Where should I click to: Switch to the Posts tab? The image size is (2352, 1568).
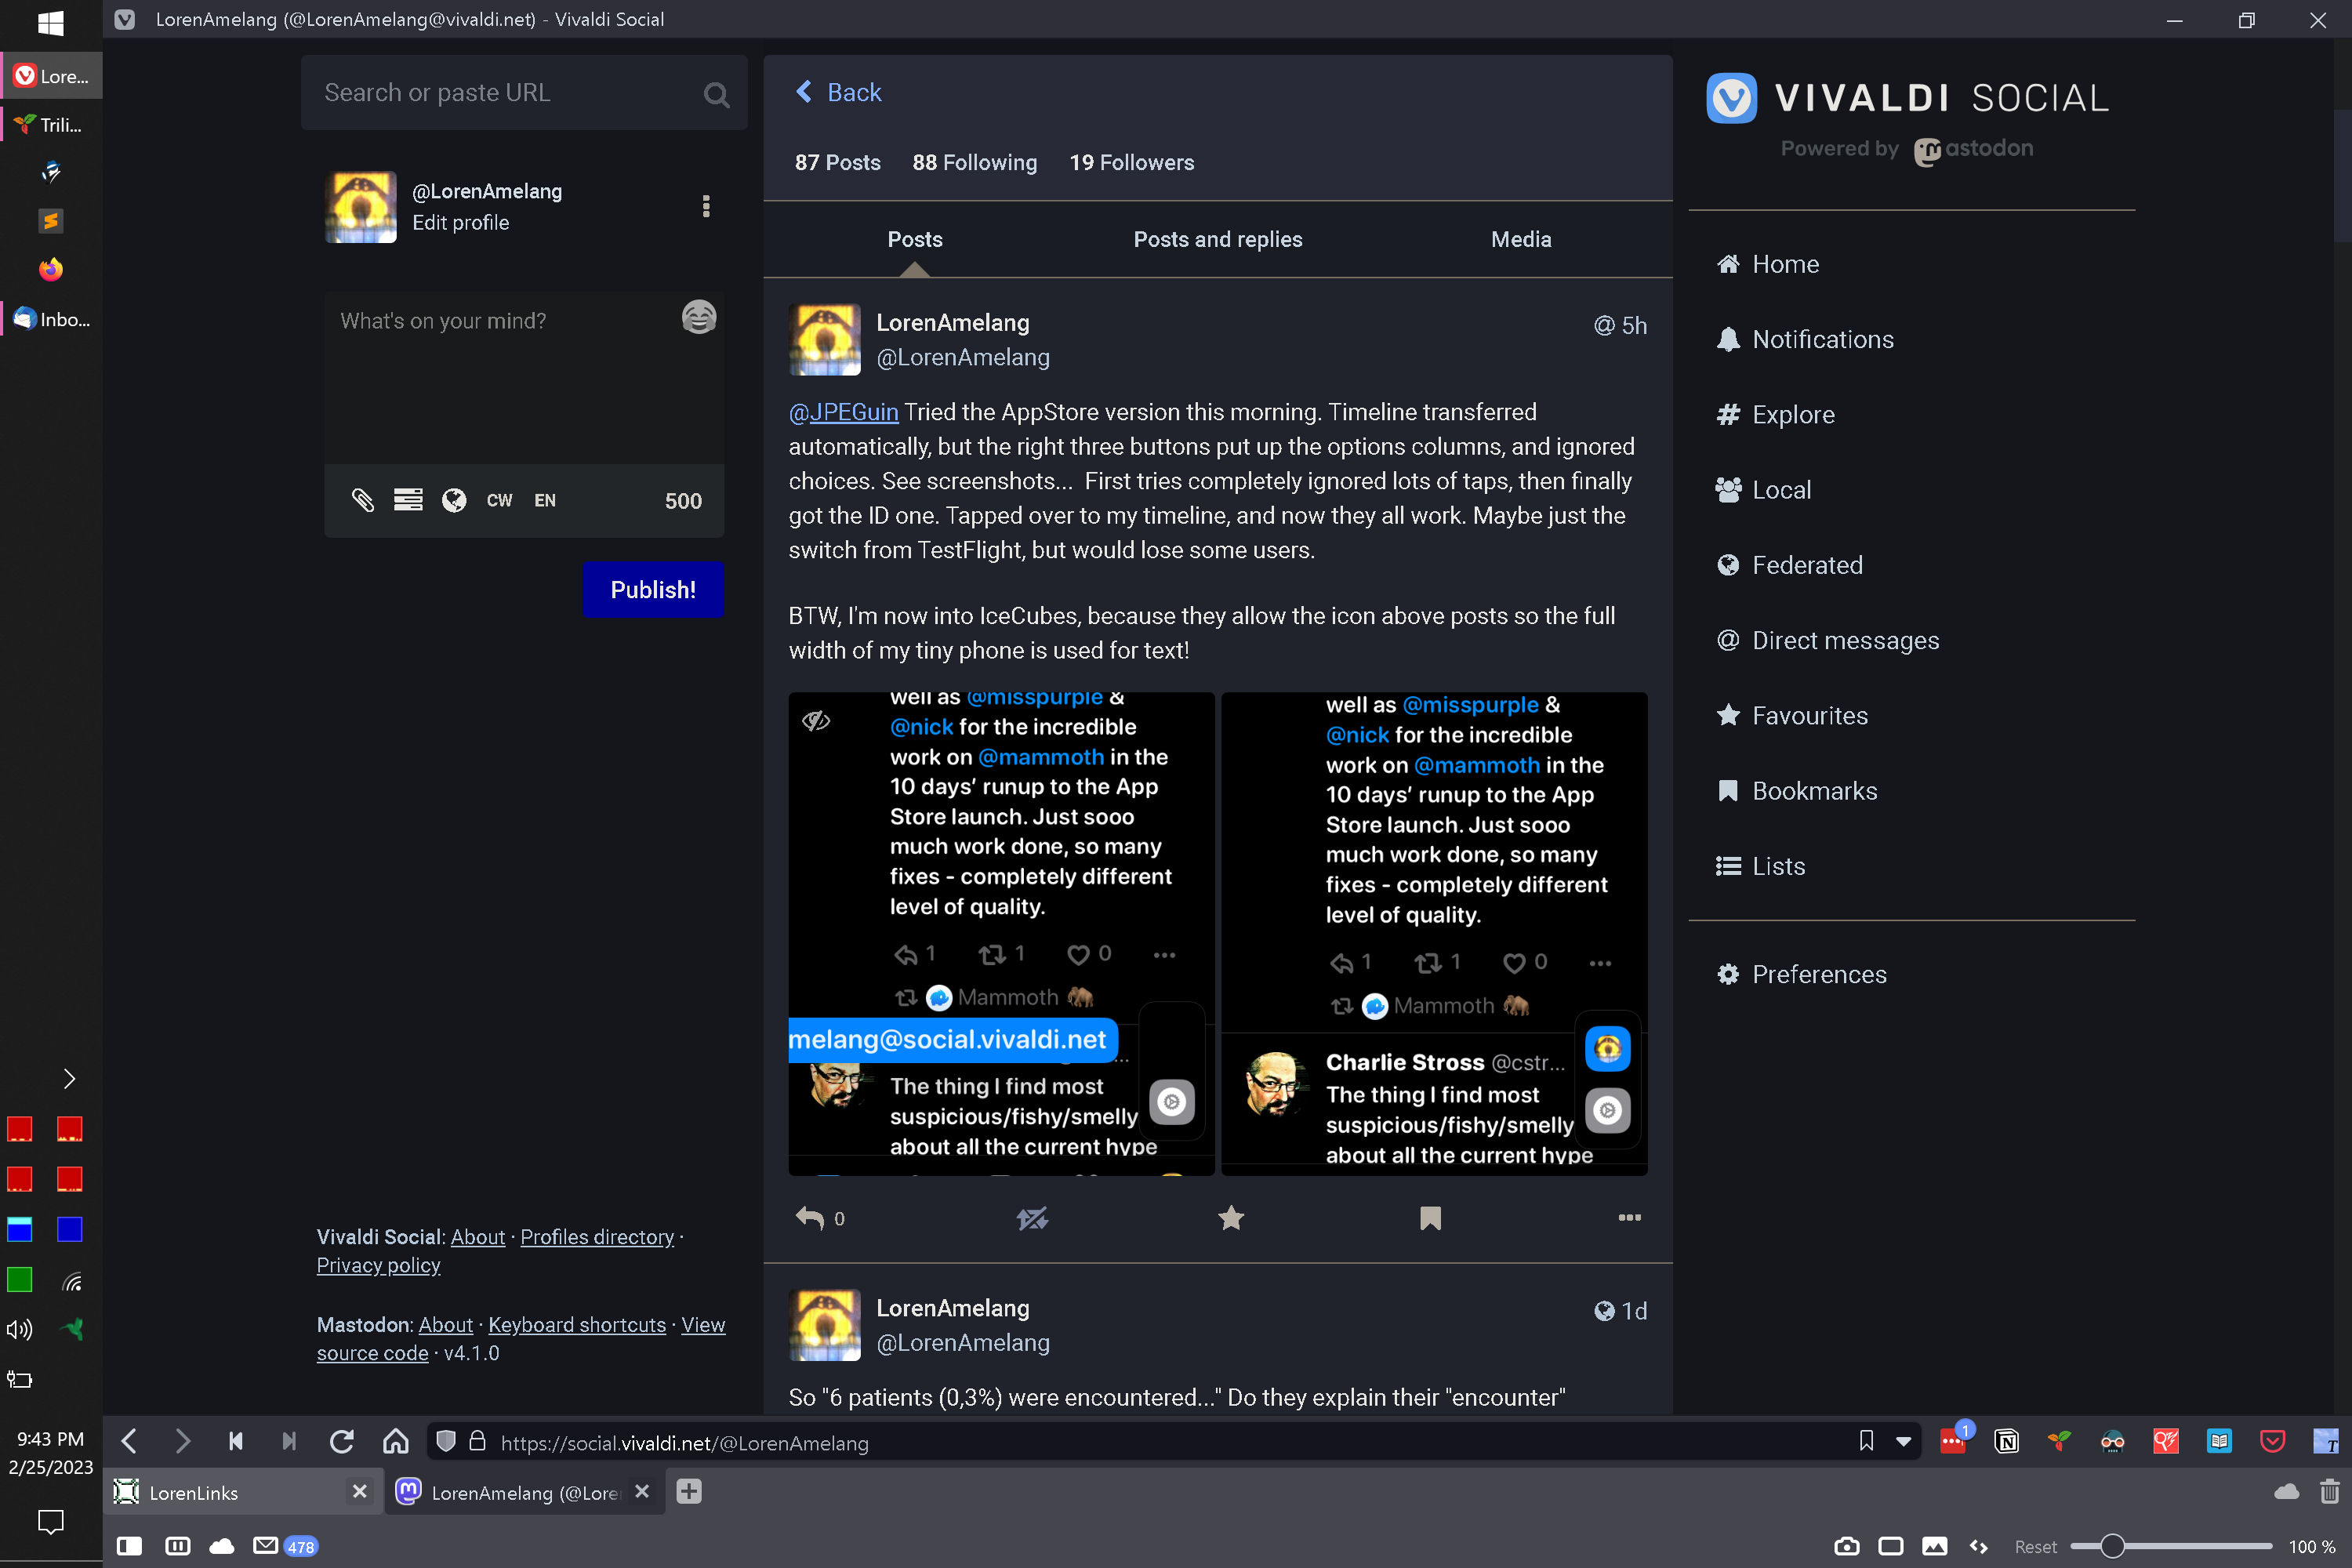tap(915, 239)
